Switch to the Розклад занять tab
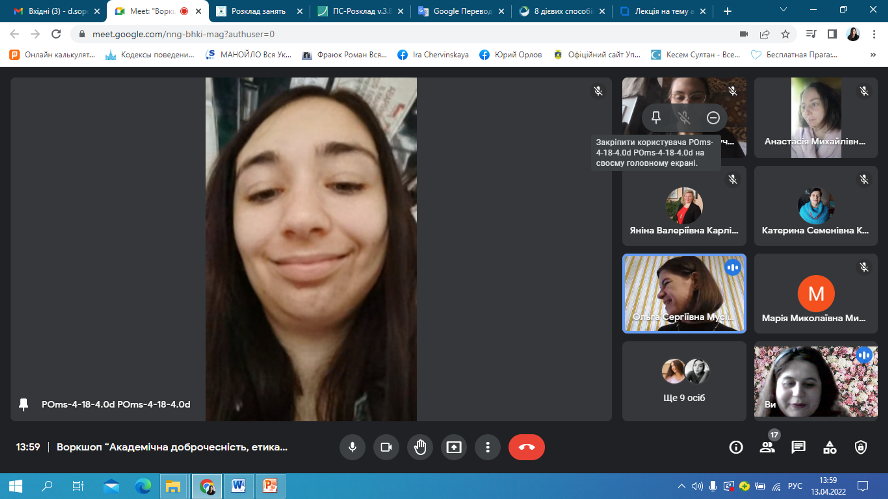Viewport: 888px width, 499px height. click(x=258, y=11)
